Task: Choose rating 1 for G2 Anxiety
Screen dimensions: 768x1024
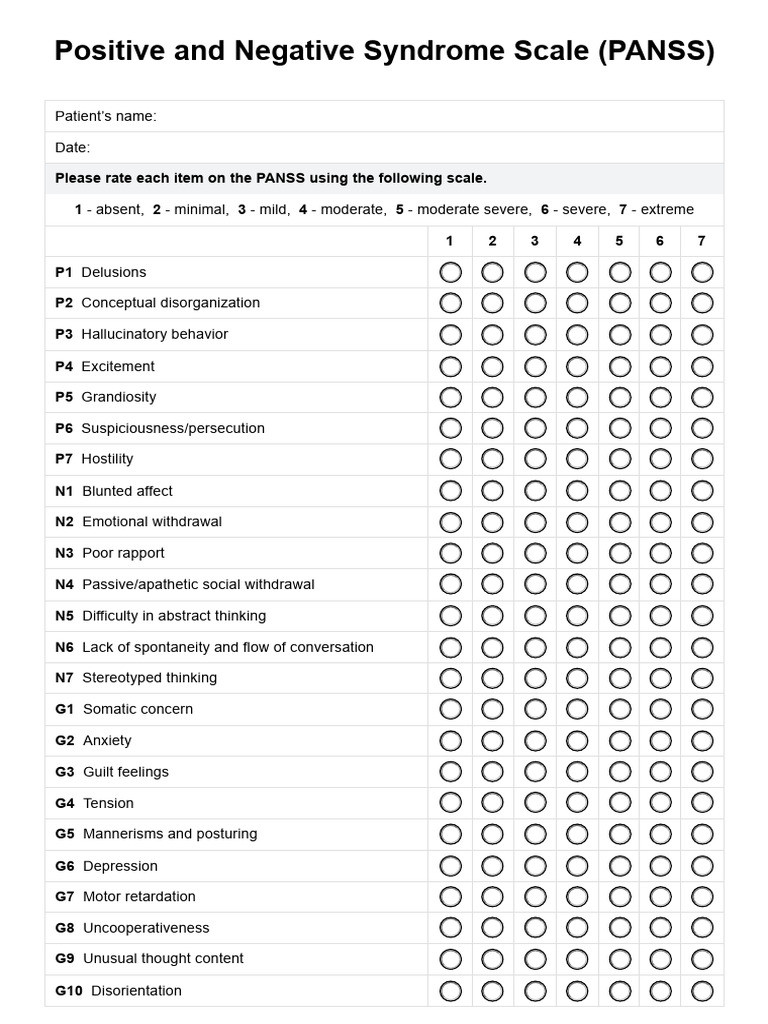Action: tap(450, 741)
